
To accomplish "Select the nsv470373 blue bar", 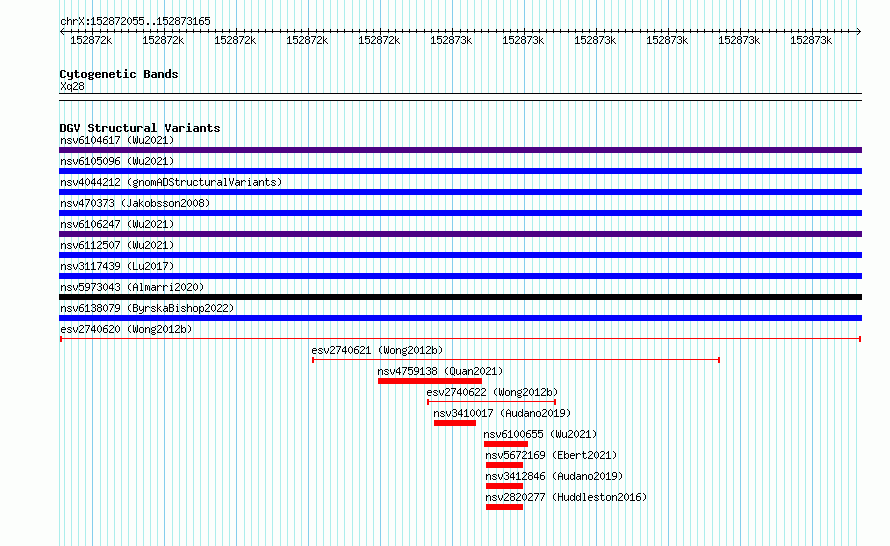I will (x=460, y=213).
